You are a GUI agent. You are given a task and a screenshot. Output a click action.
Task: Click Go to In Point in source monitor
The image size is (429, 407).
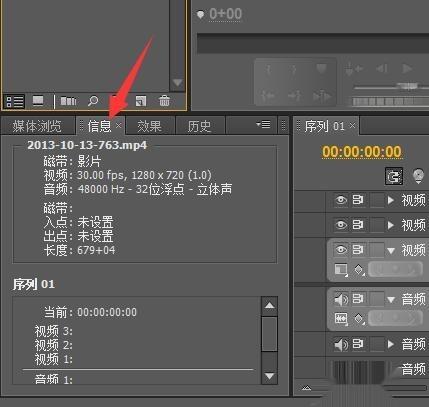click(x=268, y=96)
